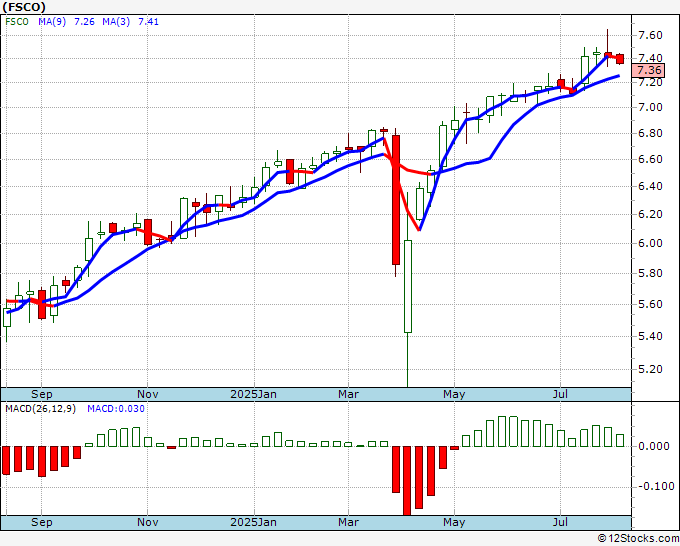Click the large red April crash candlestick
The width and height of the screenshot is (680, 546).
point(396,200)
